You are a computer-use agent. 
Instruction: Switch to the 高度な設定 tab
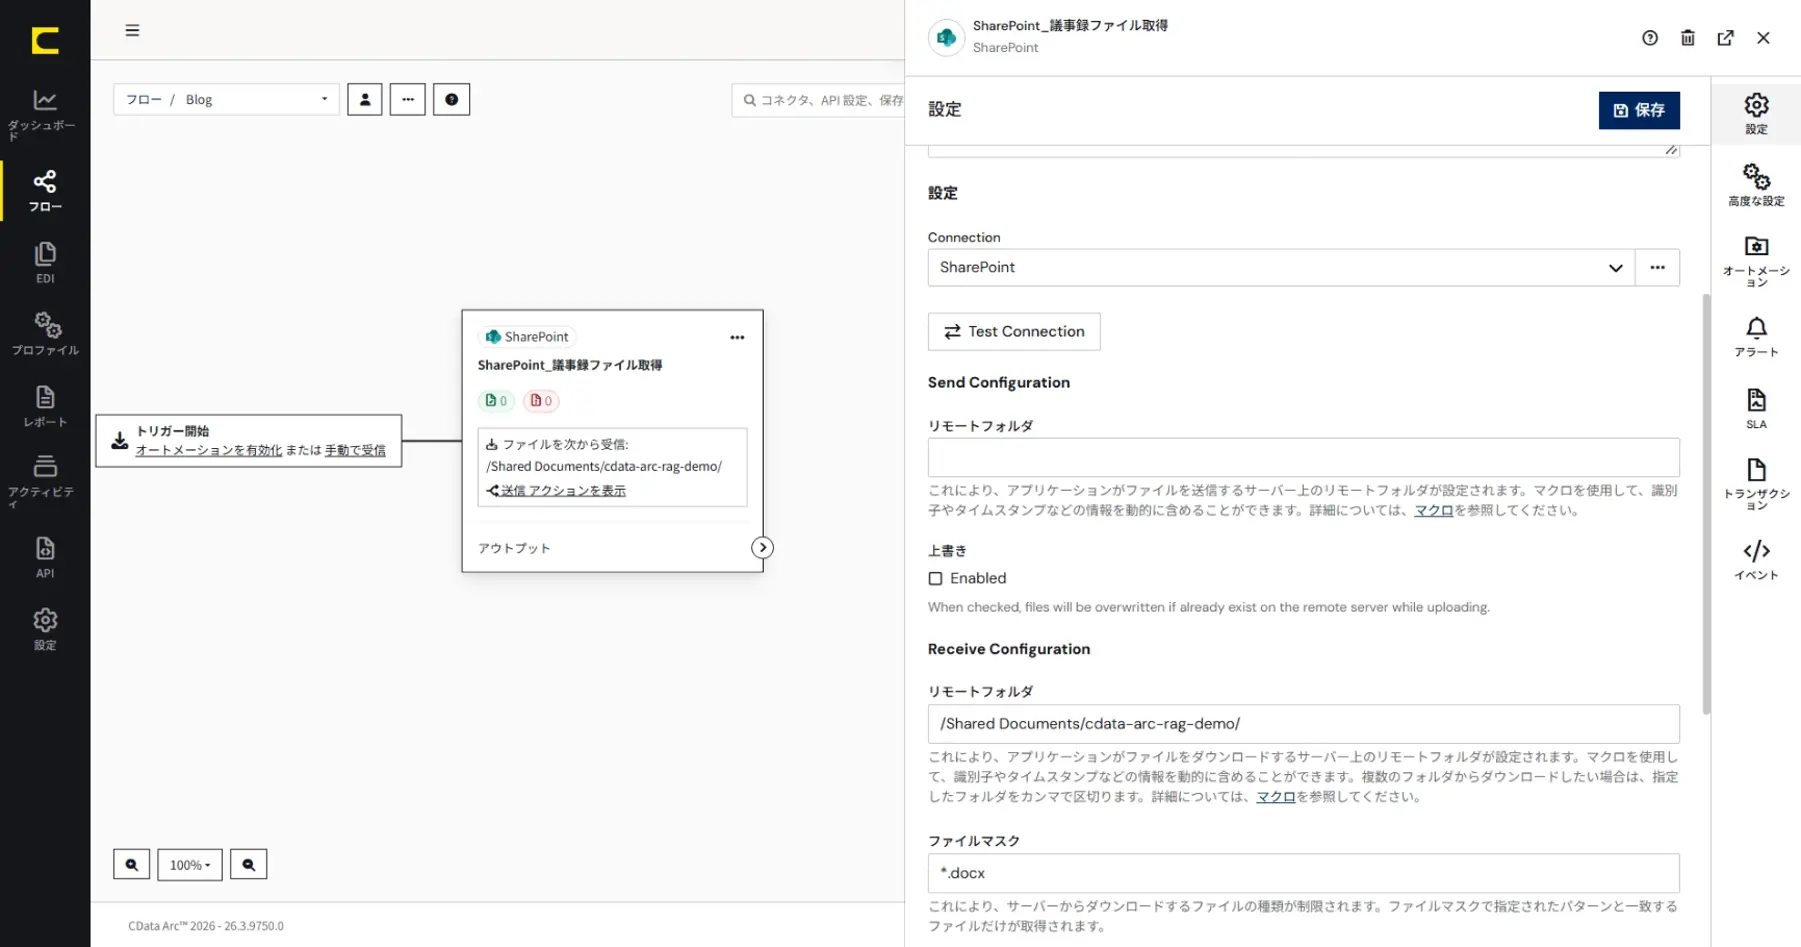(x=1756, y=185)
